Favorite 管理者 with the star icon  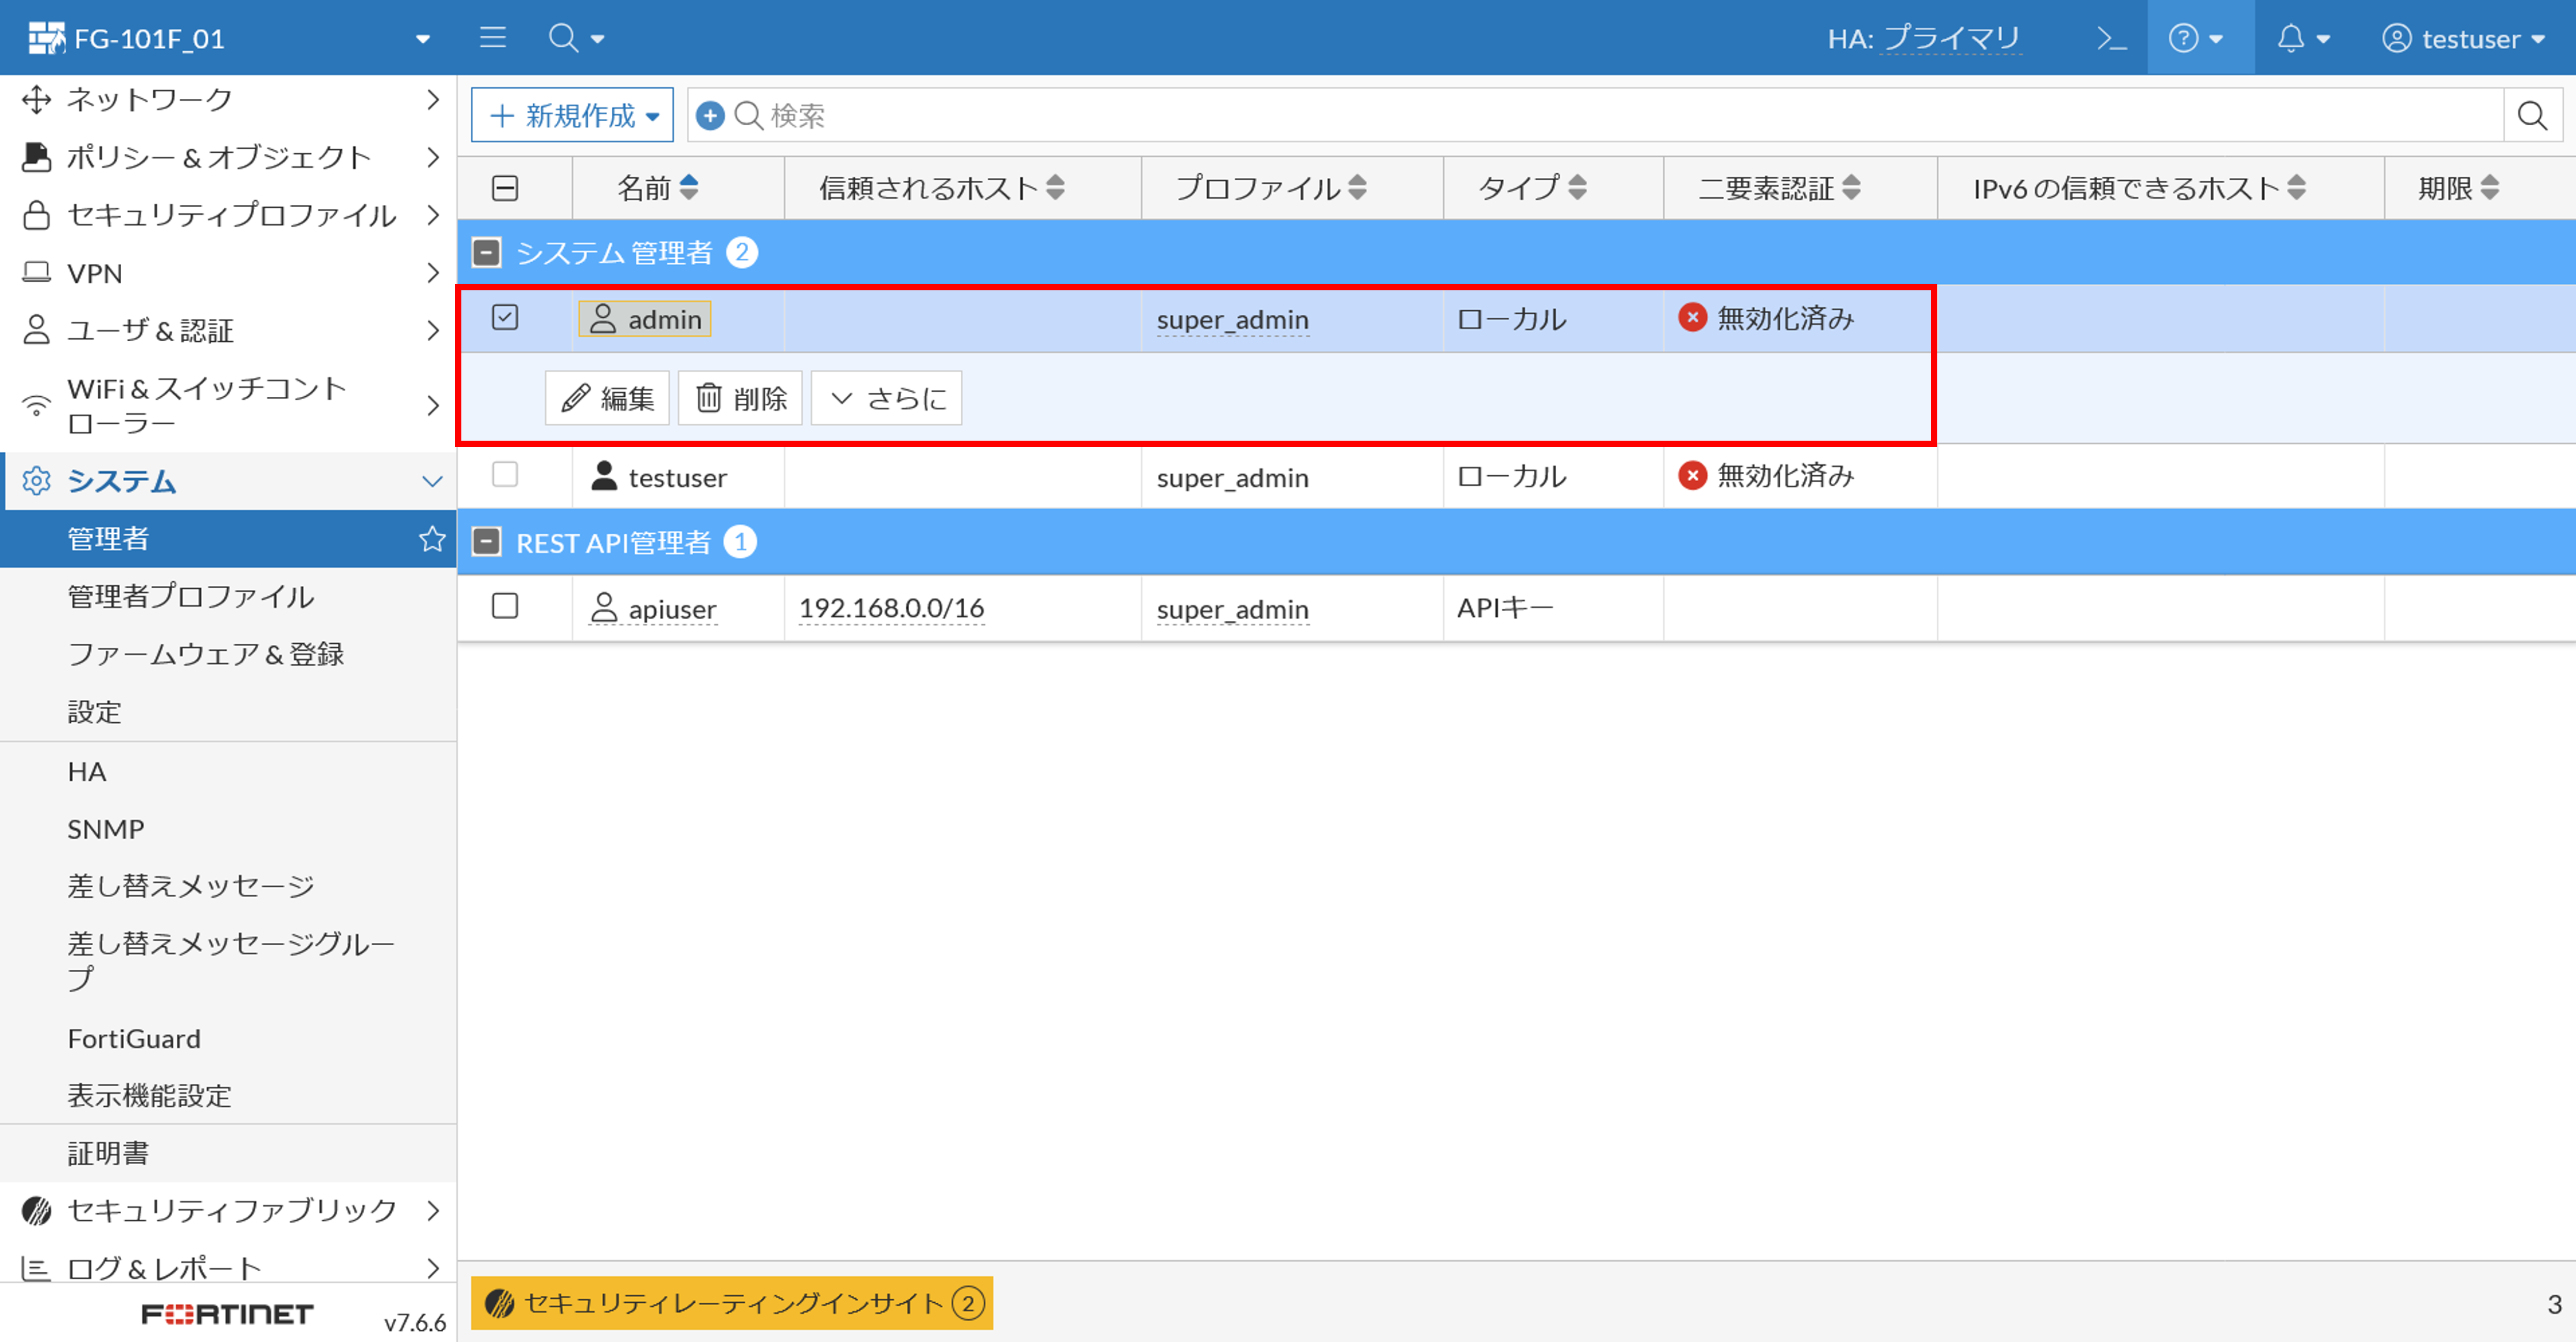(432, 539)
